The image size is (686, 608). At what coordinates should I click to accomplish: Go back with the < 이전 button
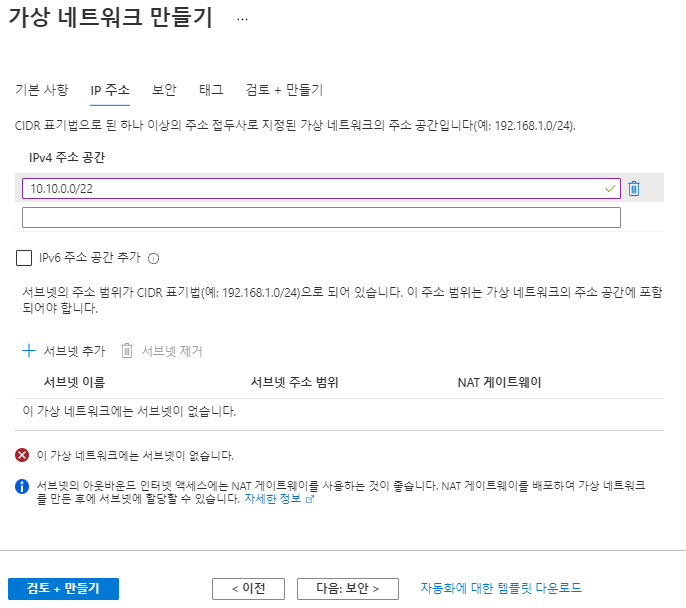click(x=248, y=588)
